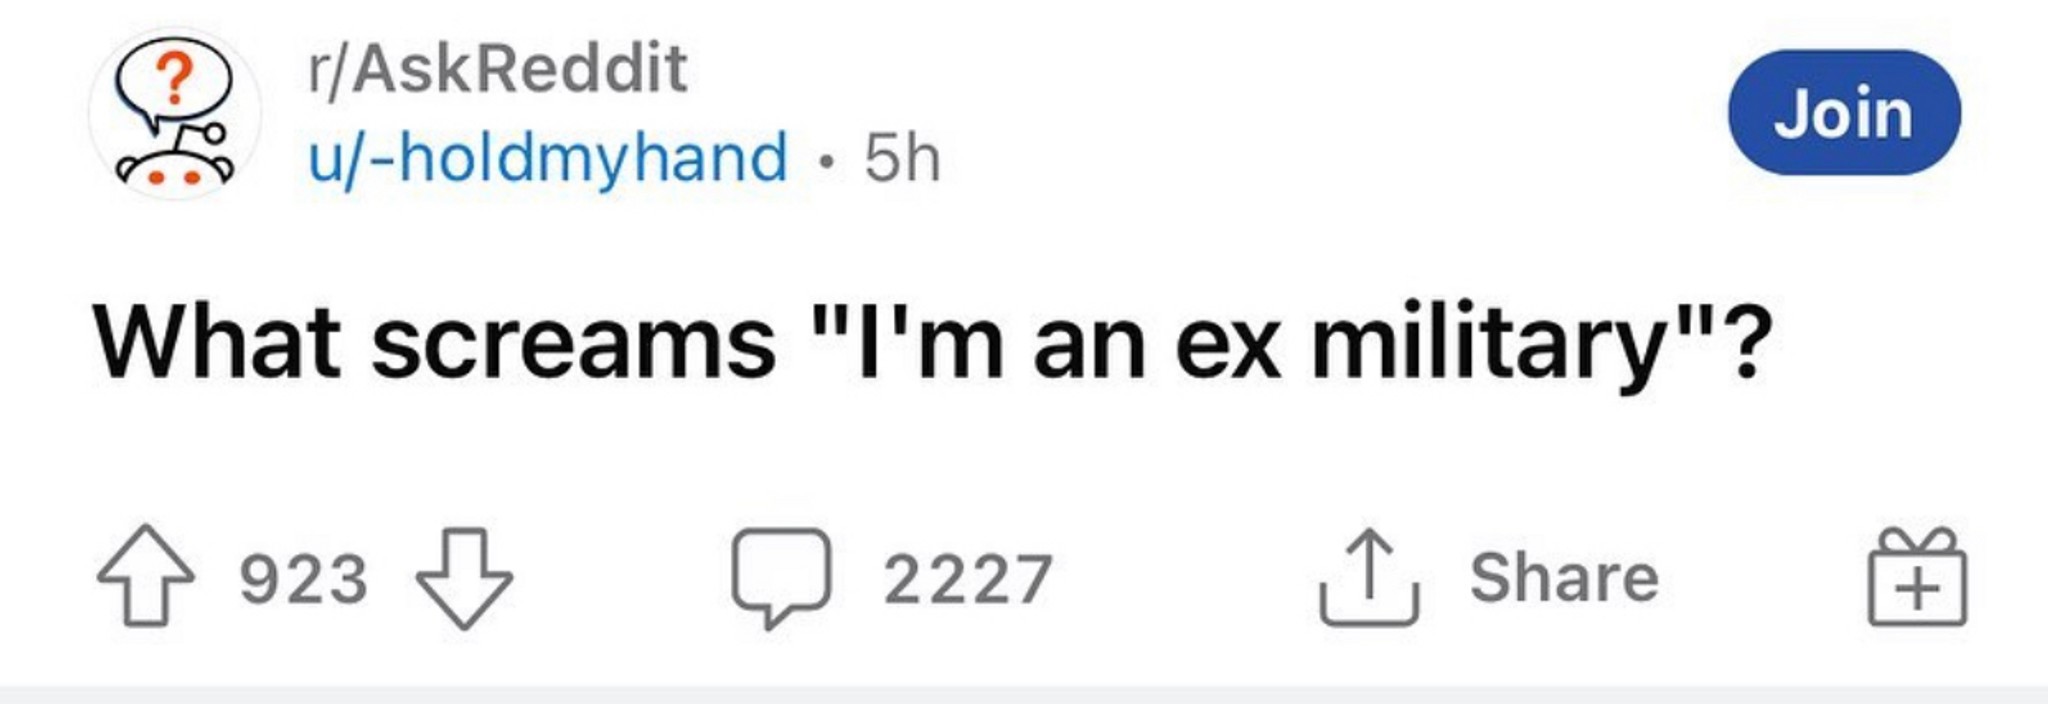Viewport: 2048px width, 704px height.
Task: Join the AskReddit community
Action: click(1844, 113)
